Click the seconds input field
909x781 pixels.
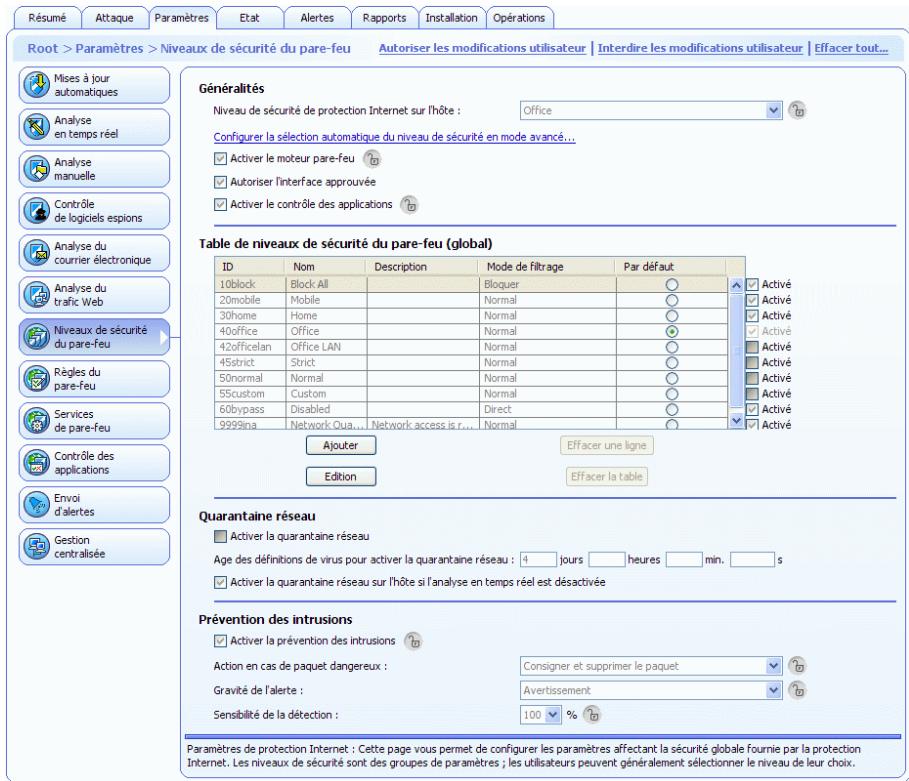point(752,560)
